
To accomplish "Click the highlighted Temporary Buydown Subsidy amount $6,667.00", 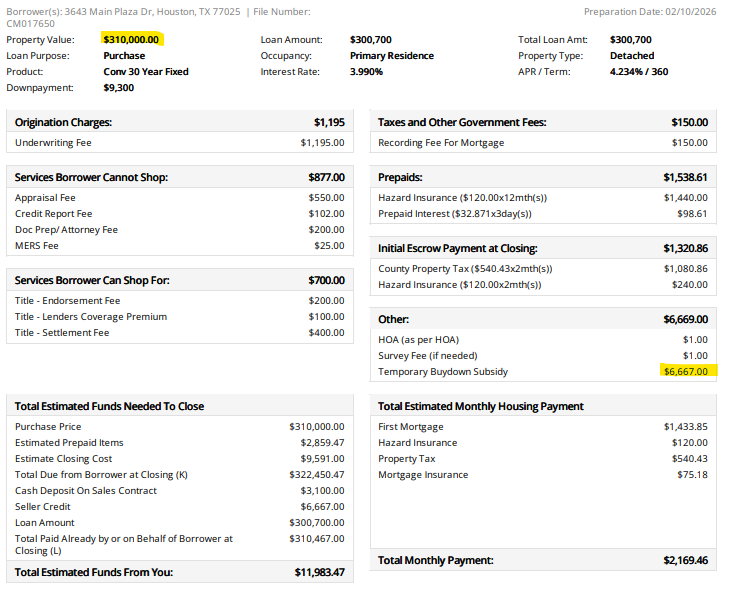I will [685, 372].
